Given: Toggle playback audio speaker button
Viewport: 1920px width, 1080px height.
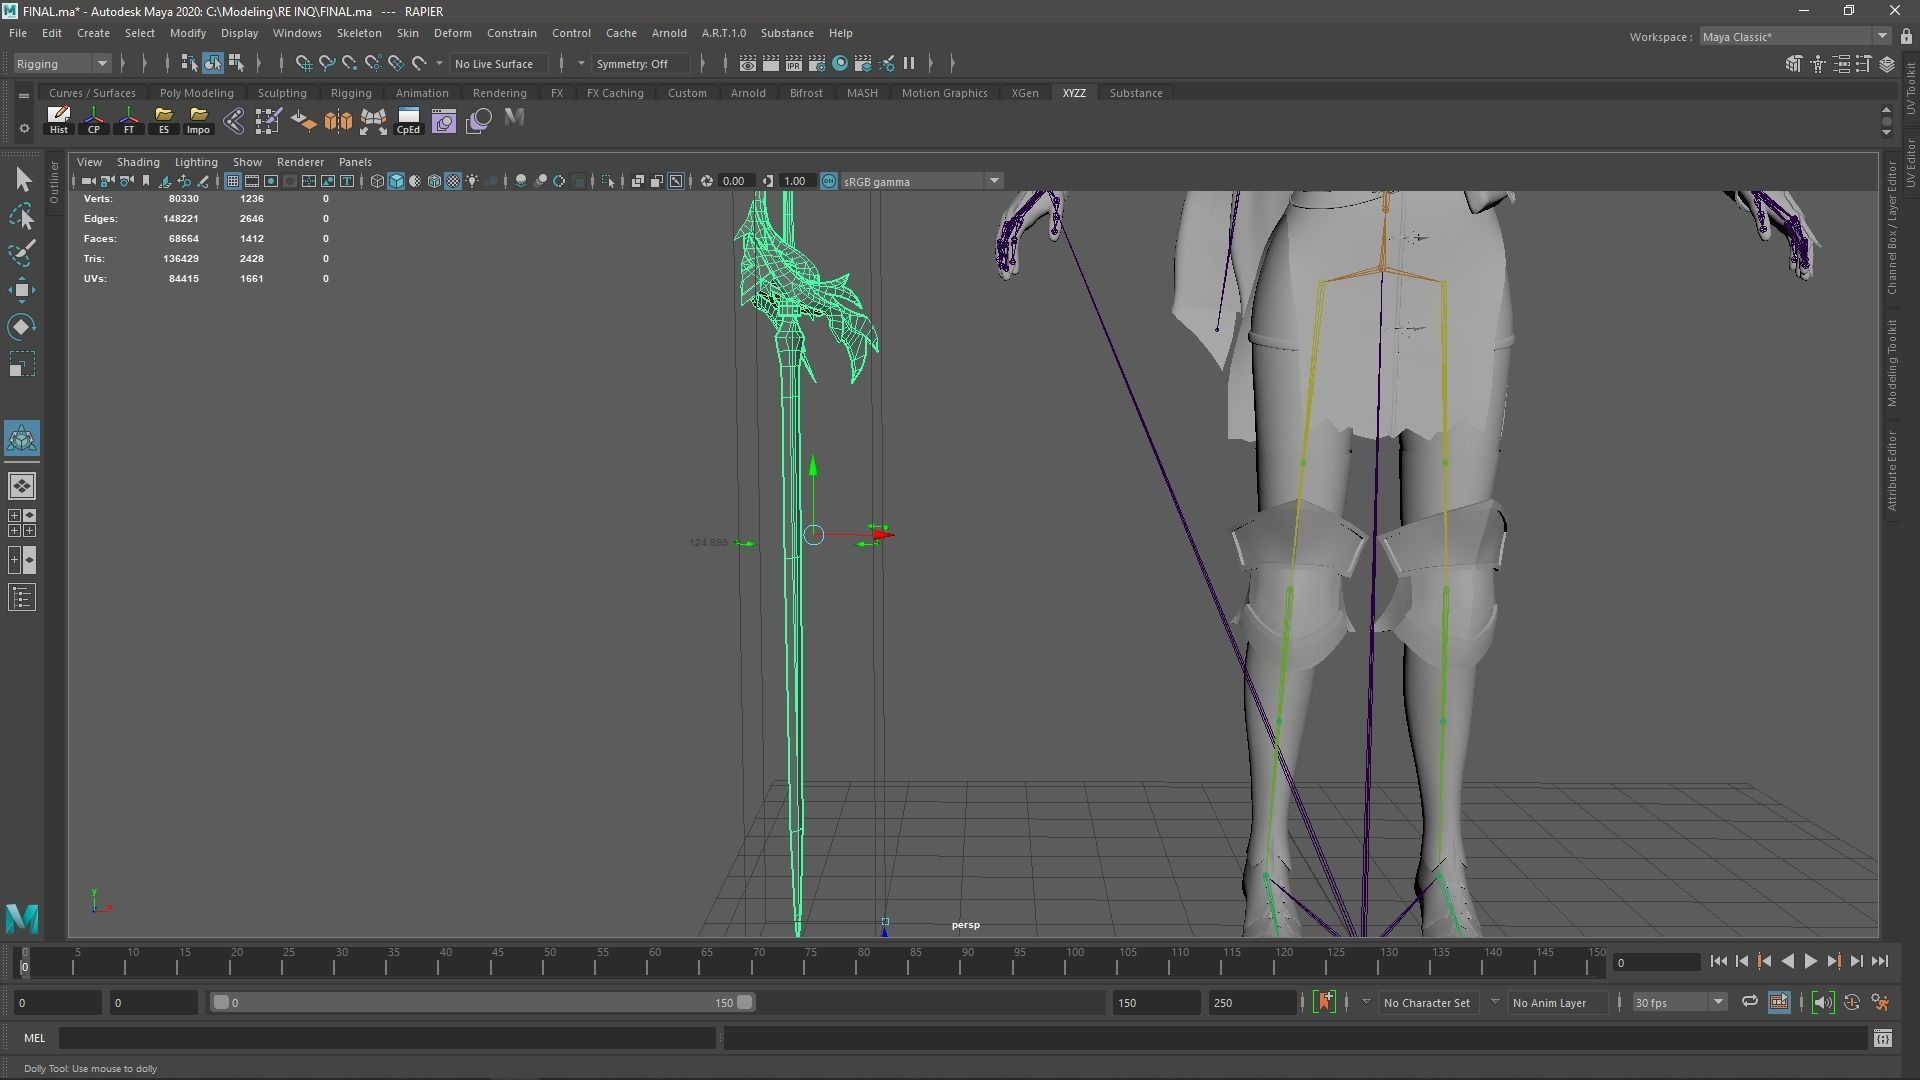Looking at the screenshot, I should coord(1823,1002).
